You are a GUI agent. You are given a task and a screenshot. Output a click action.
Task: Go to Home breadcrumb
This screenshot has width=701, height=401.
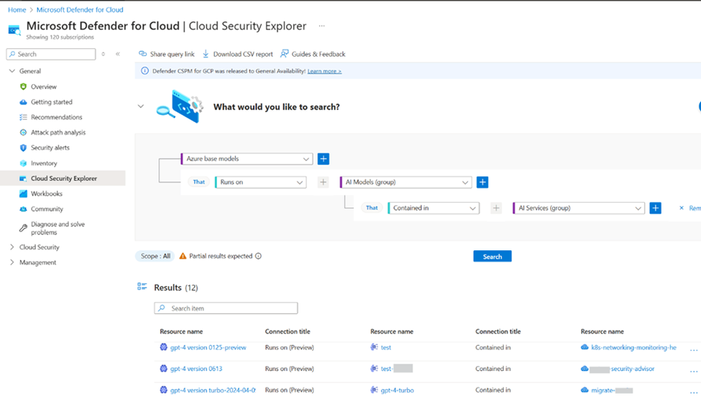pos(17,9)
